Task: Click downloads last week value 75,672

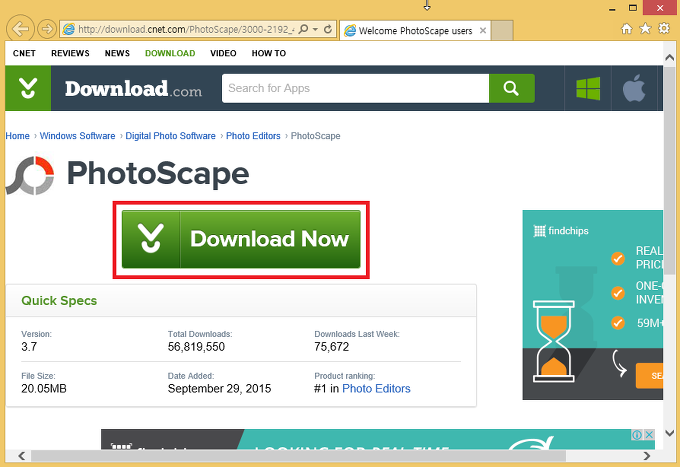Action: (332, 347)
